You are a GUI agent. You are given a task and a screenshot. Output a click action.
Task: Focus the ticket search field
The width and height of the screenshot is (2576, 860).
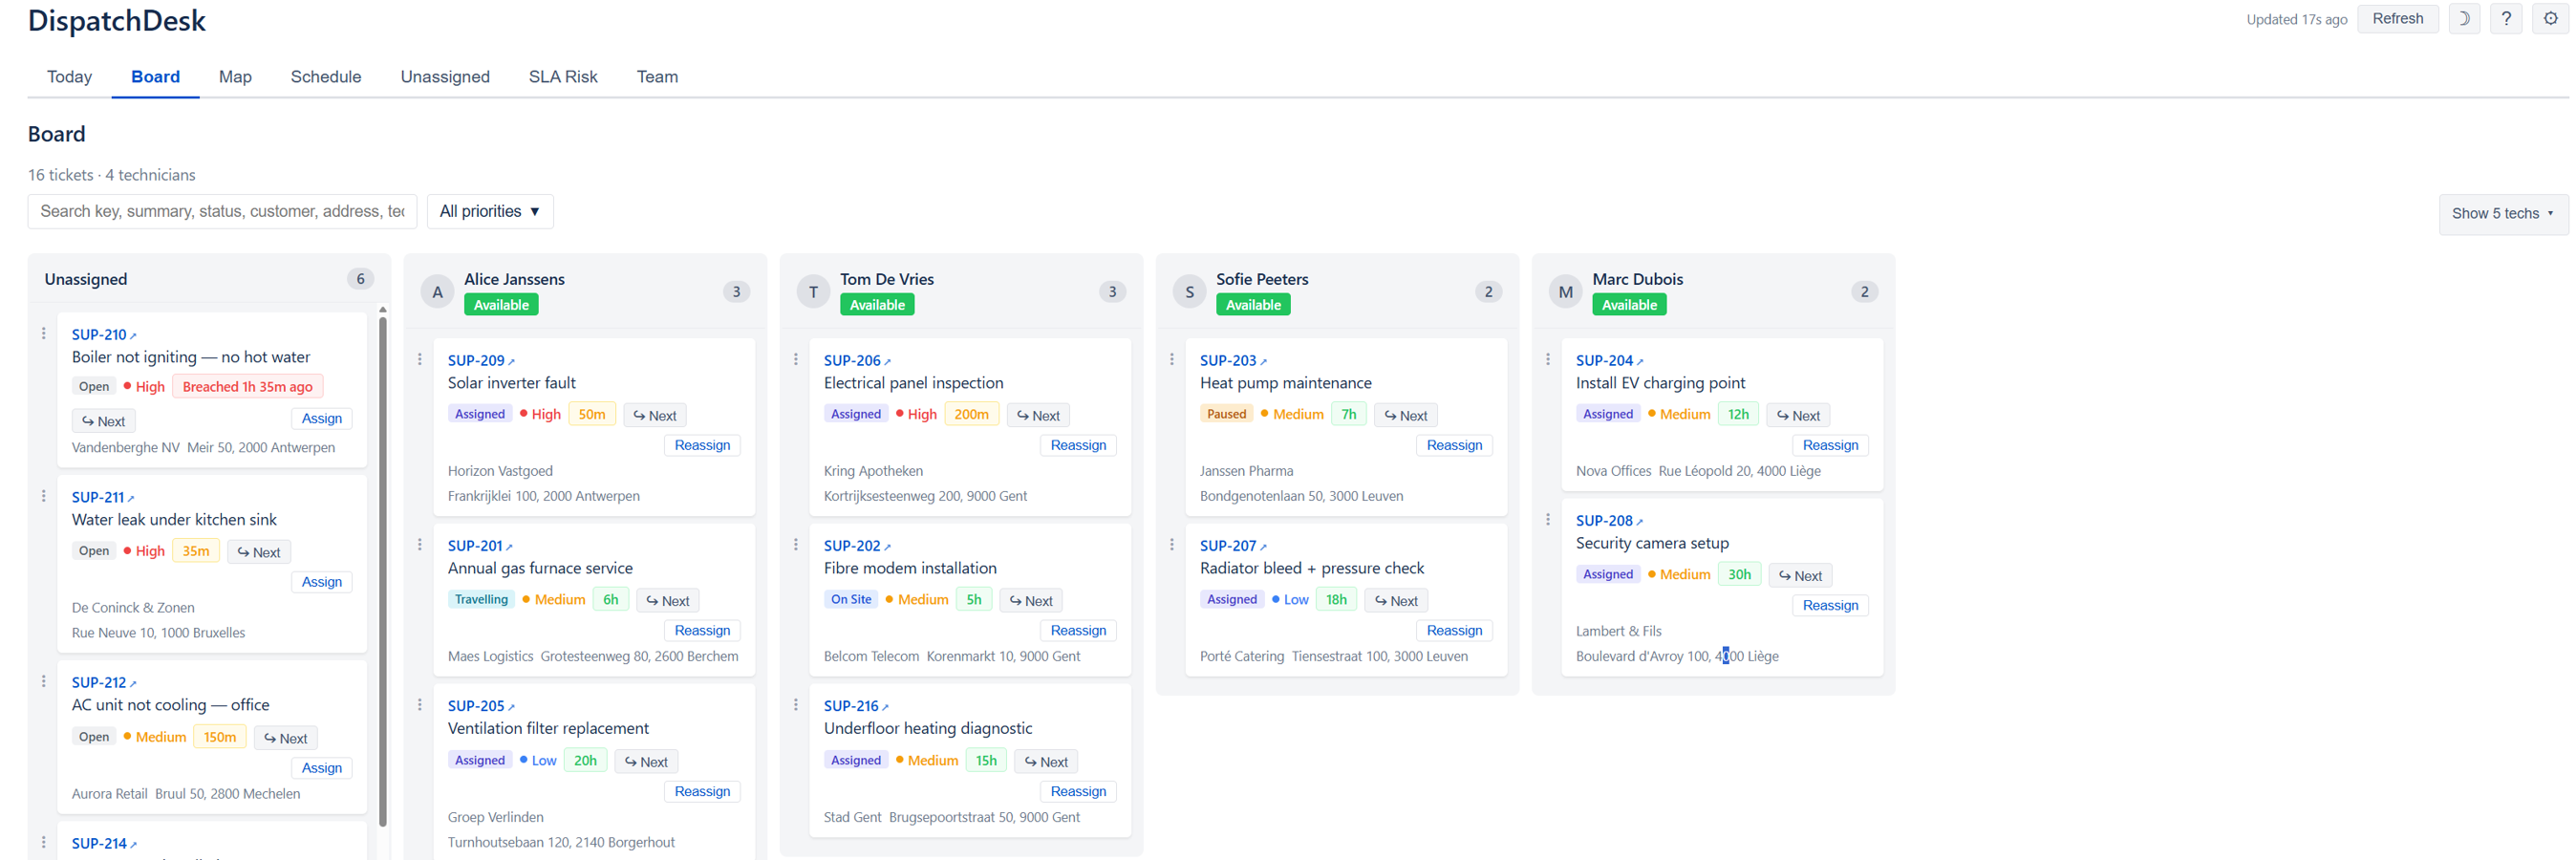[222, 212]
